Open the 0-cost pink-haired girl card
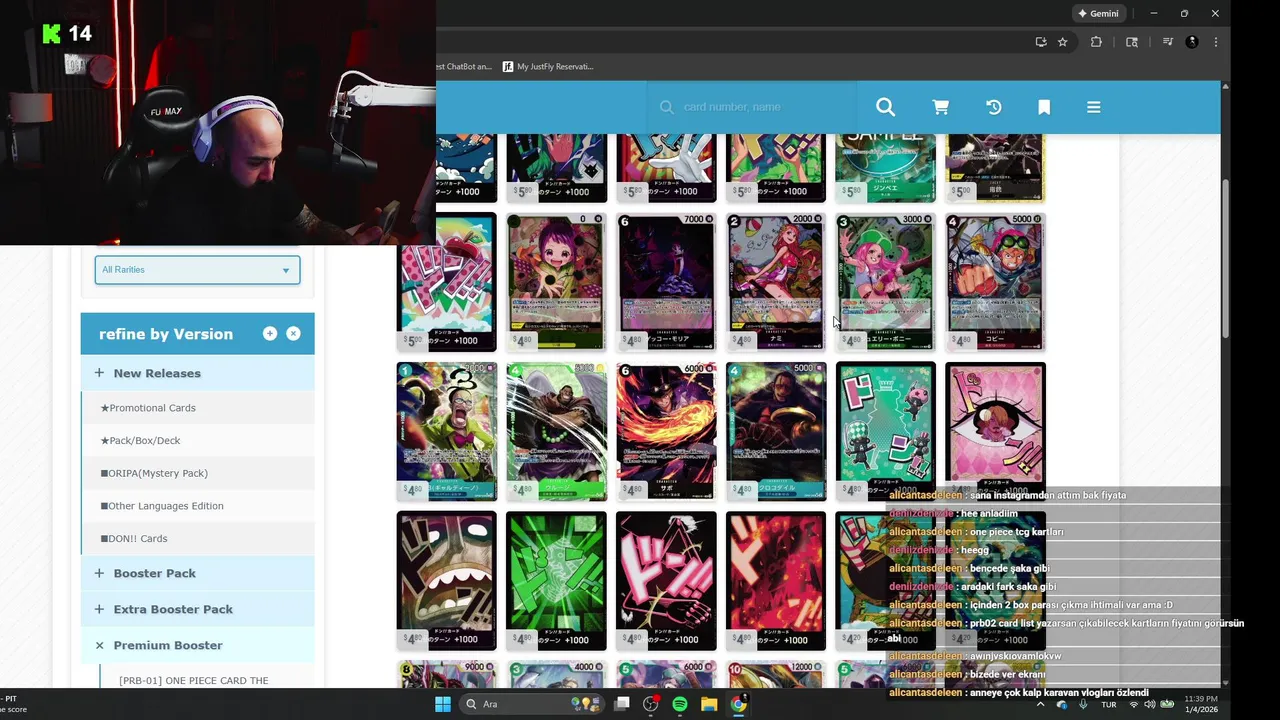This screenshot has width=1280, height=720. click(556, 282)
